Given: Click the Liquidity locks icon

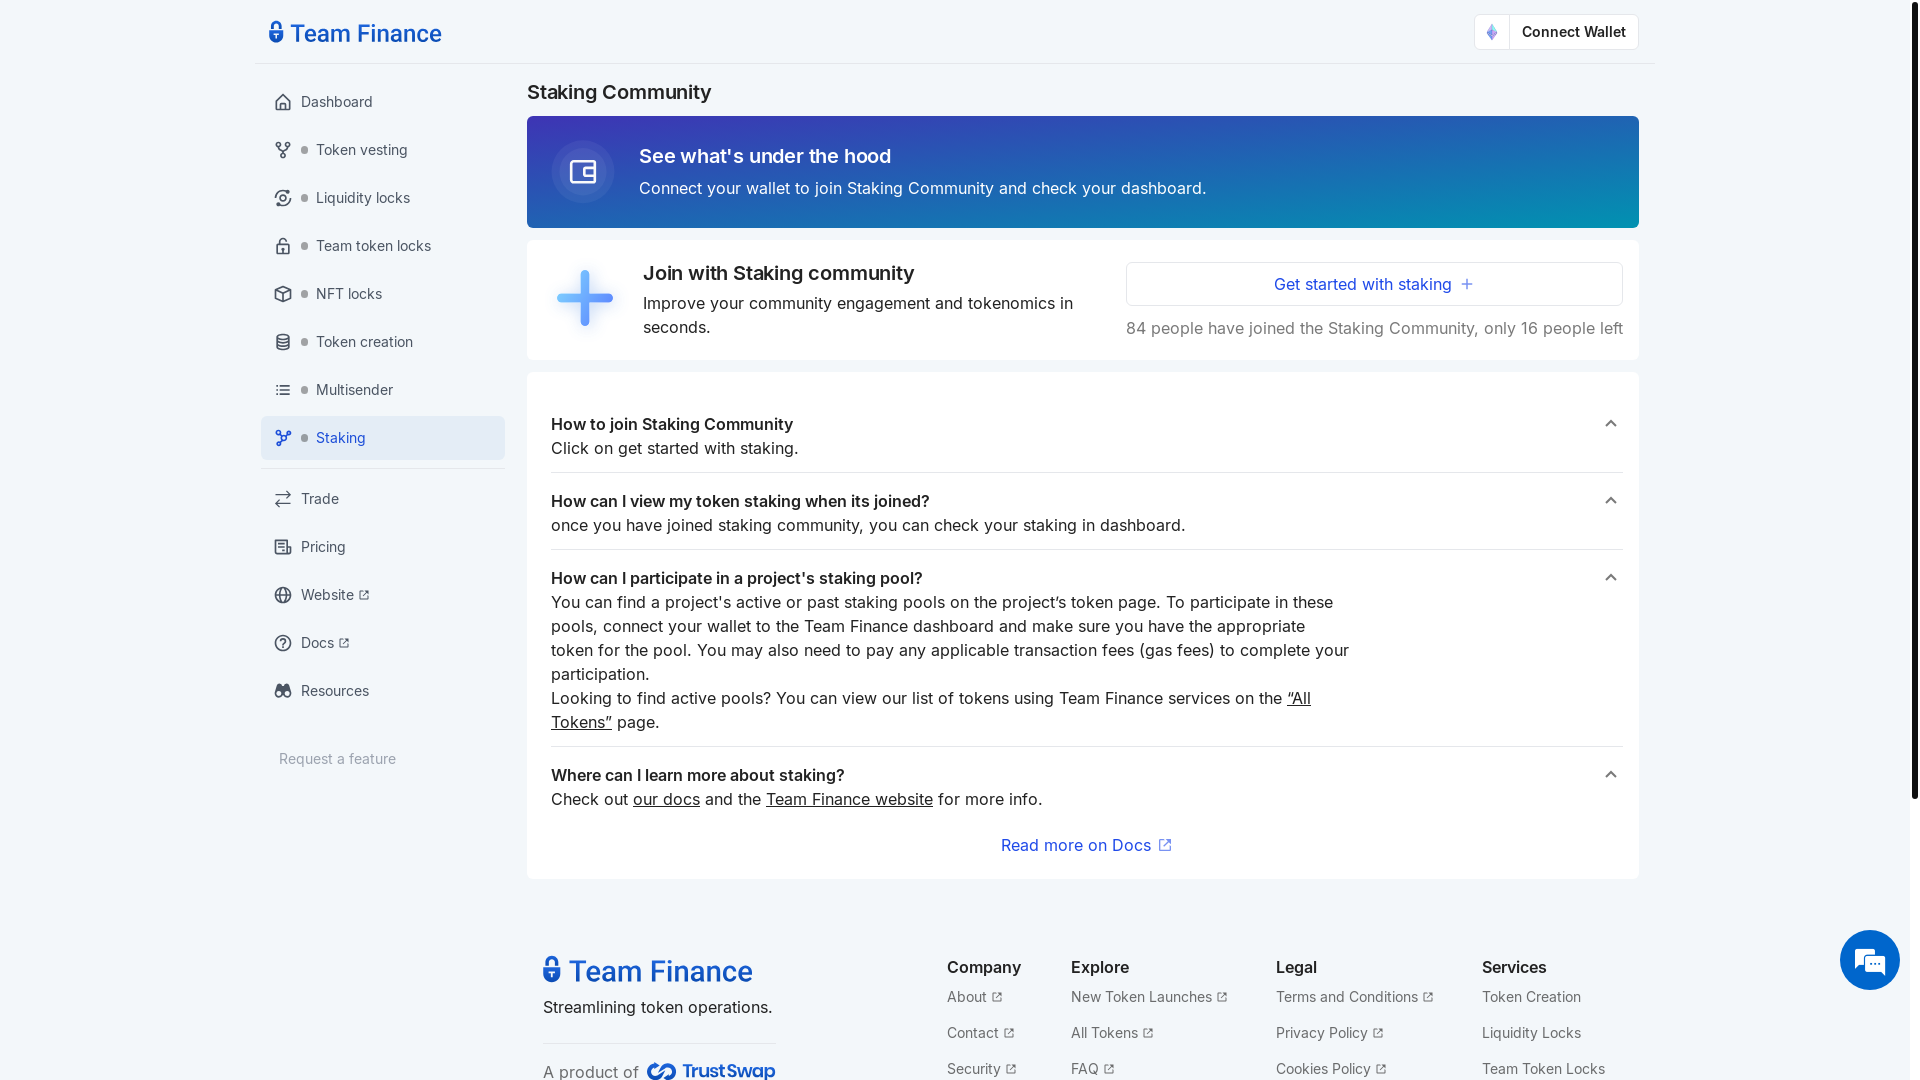Looking at the screenshot, I should click(x=283, y=198).
